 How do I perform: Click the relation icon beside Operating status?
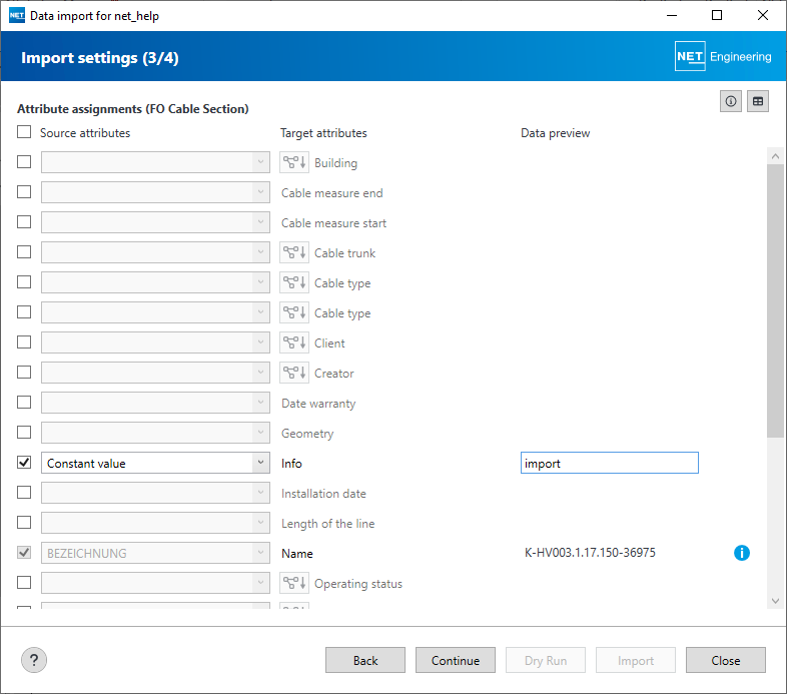(294, 583)
